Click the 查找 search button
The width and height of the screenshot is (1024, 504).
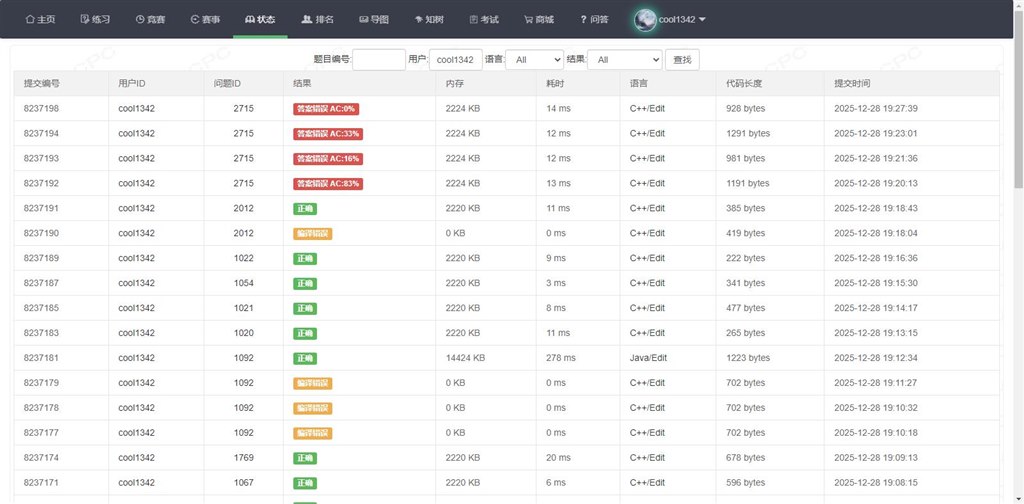(x=682, y=60)
